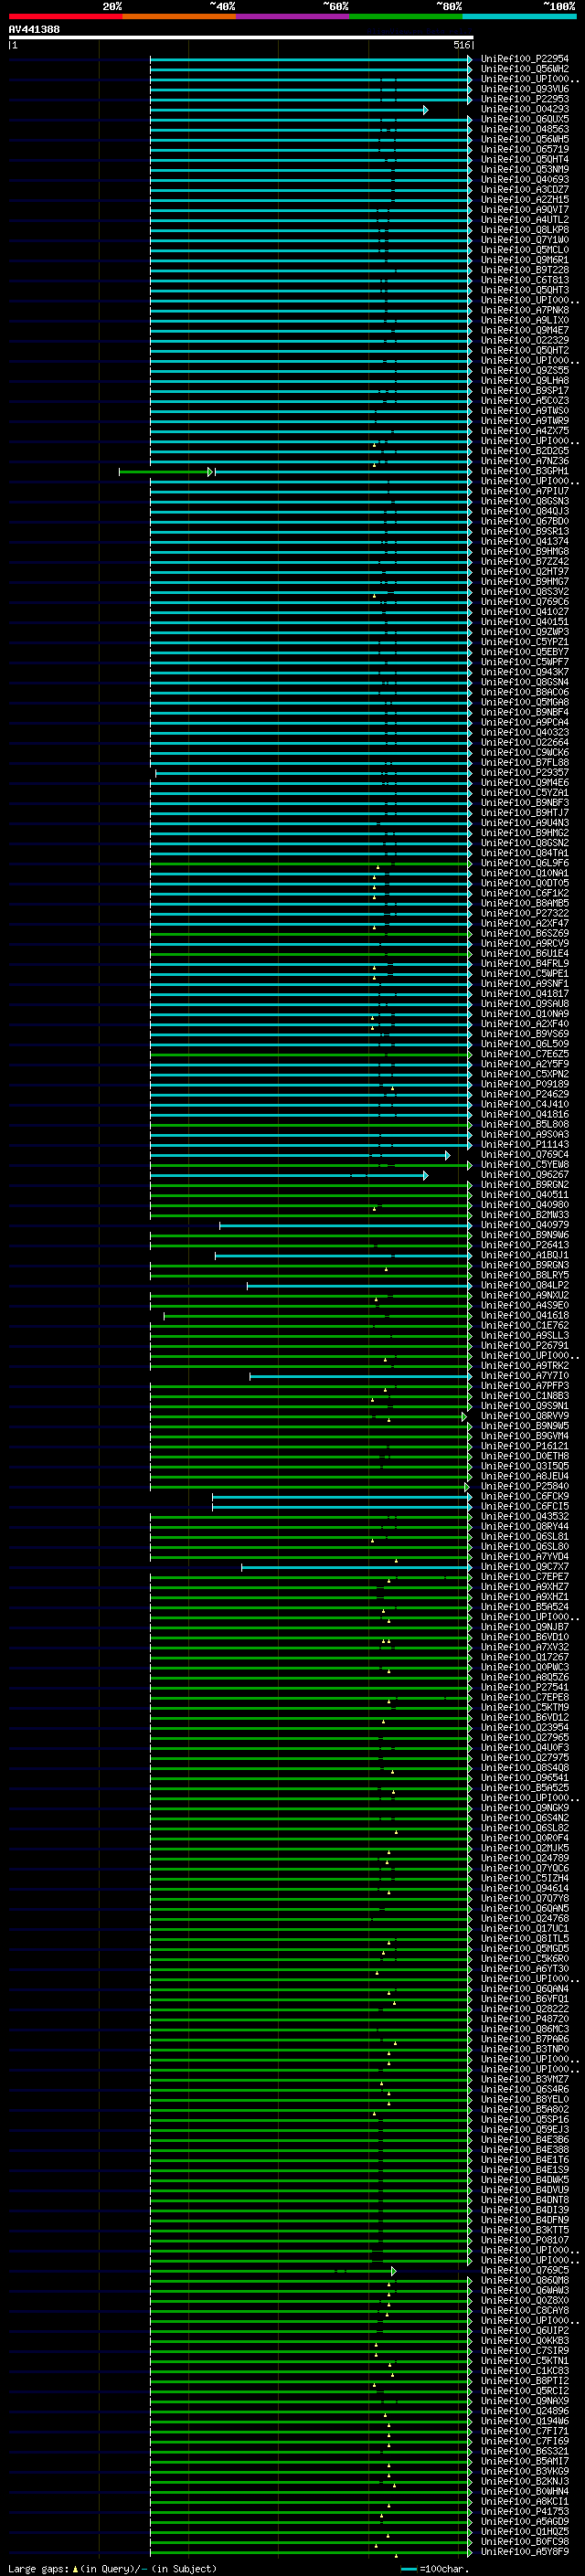Select hit label UniRef100_C6FCK9

[x=525, y=1496]
